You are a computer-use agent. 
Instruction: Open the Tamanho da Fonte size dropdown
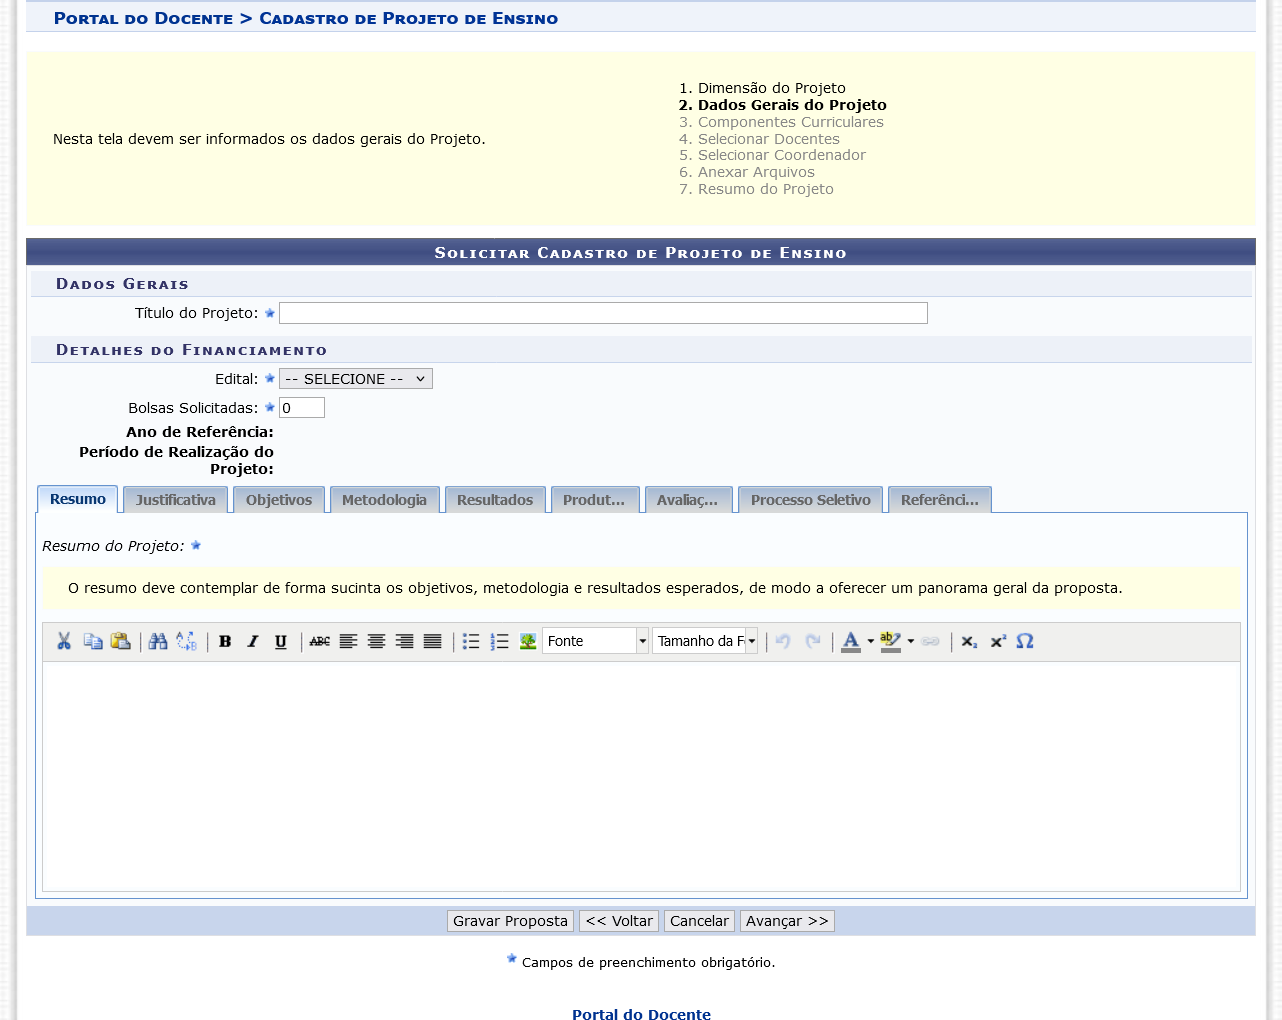(705, 641)
